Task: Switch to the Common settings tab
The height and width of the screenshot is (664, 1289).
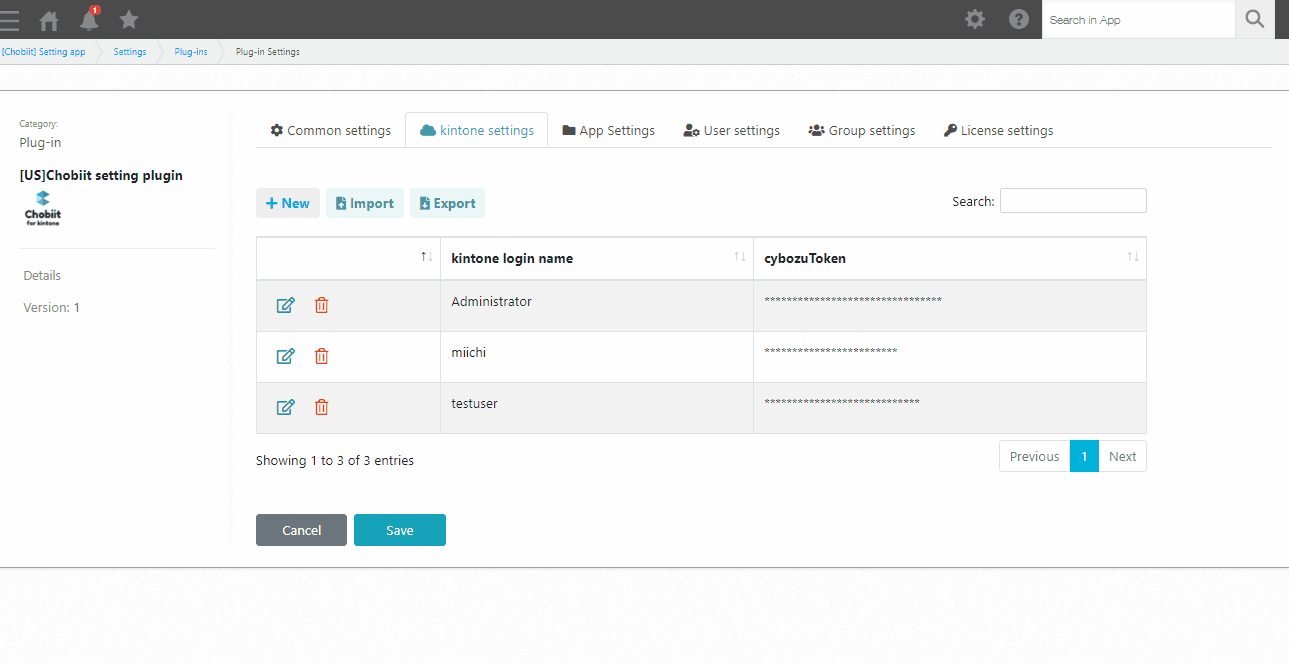Action: click(331, 130)
